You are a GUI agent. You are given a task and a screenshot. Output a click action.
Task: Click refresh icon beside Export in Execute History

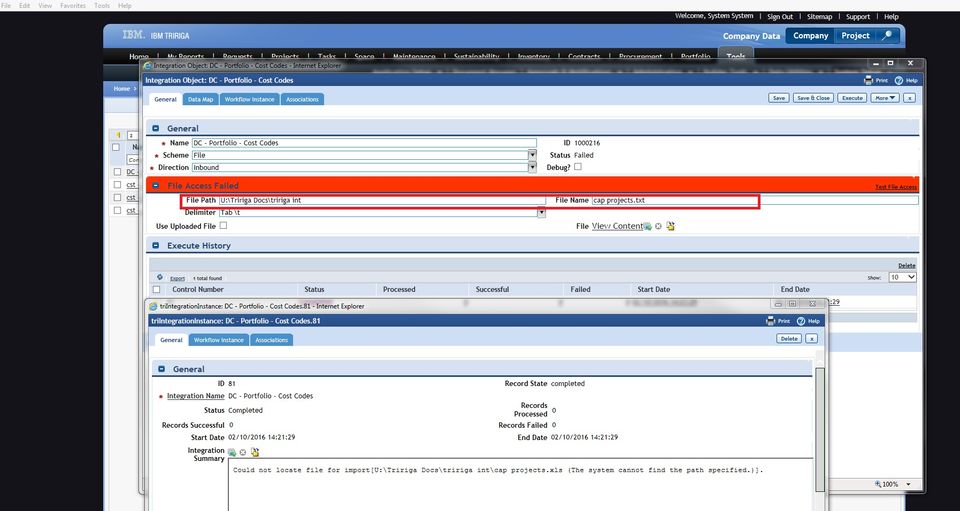point(160,277)
